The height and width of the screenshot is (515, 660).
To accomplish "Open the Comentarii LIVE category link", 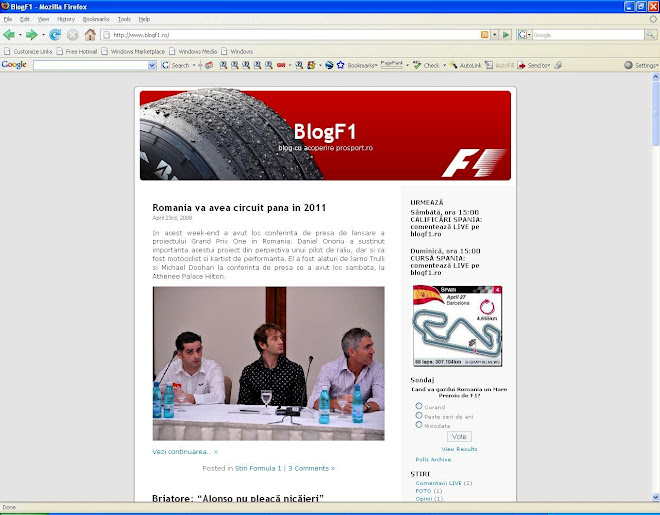I will point(438,483).
